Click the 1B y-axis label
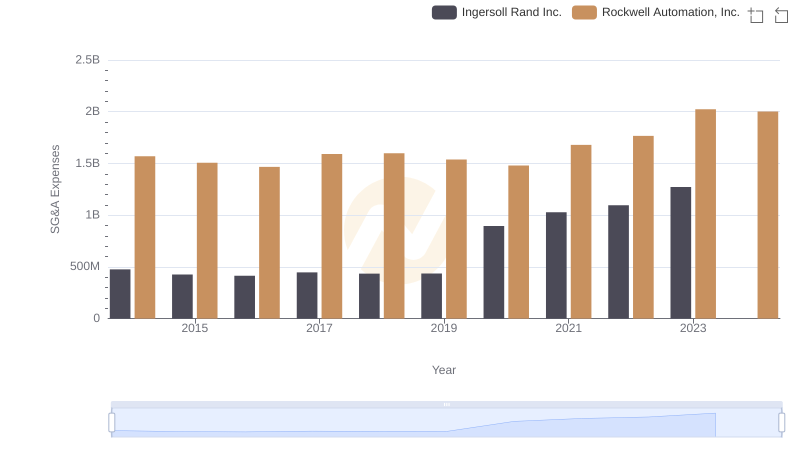Image resolution: width=800 pixels, height=461 pixels. 92,215
